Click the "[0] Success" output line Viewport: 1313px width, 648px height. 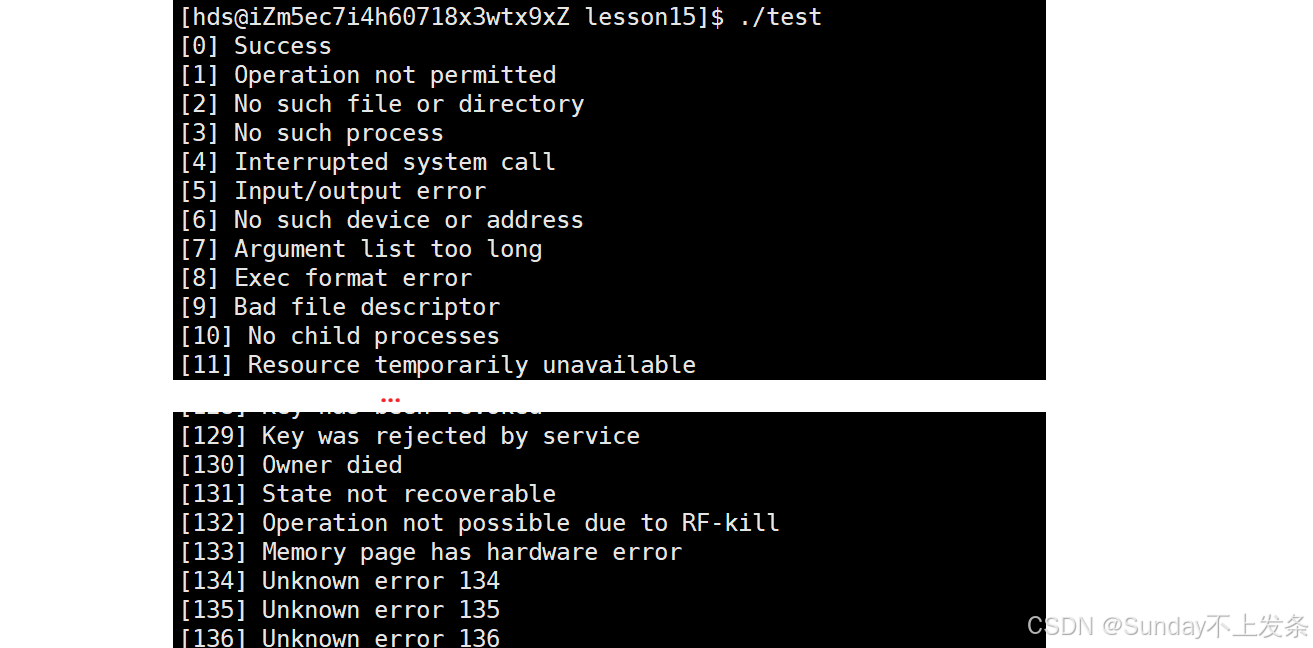(x=256, y=46)
